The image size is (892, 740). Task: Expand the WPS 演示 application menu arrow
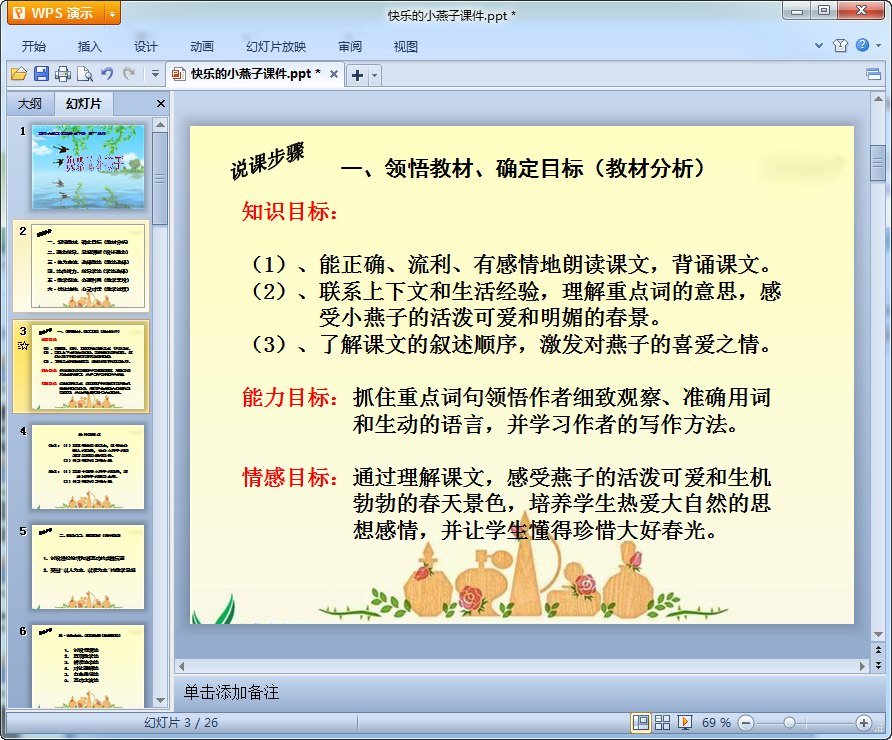[x=112, y=14]
